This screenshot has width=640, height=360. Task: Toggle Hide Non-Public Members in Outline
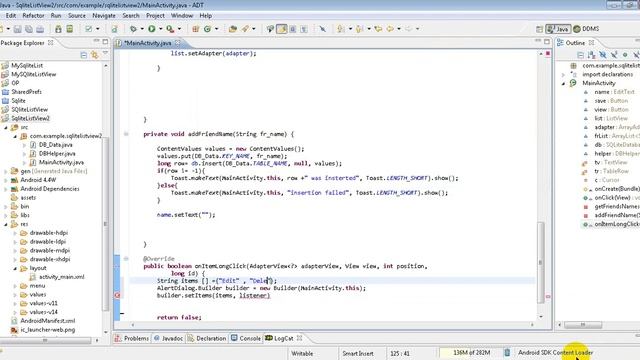(625, 55)
